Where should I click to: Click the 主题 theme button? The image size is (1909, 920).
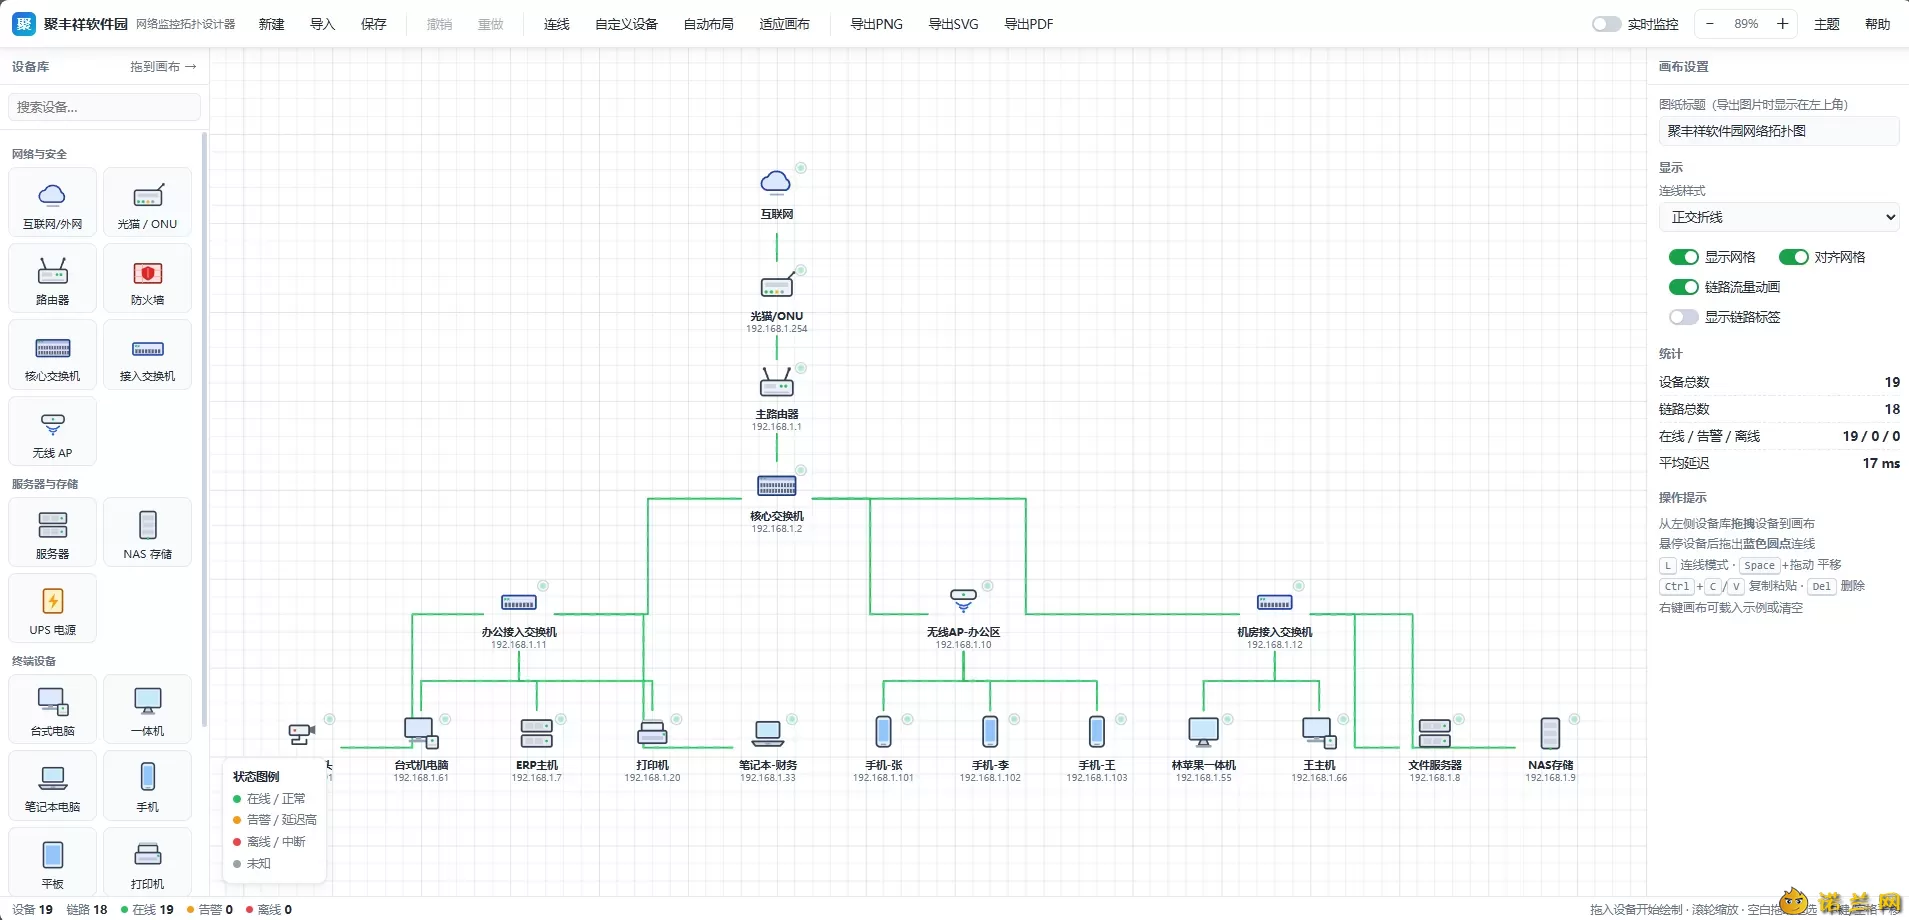(x=1827, y=24)
